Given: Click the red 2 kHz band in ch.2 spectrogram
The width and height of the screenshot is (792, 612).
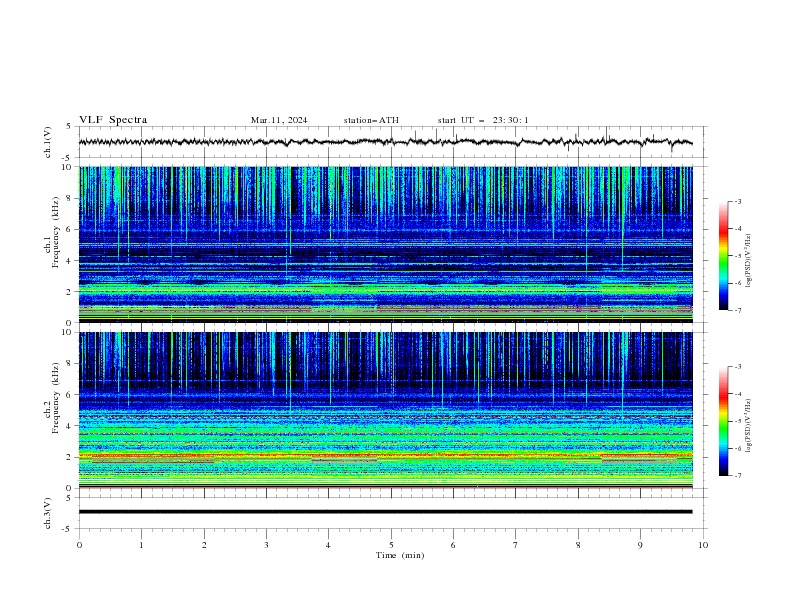Looking at the screenshot, I should 385,455.
